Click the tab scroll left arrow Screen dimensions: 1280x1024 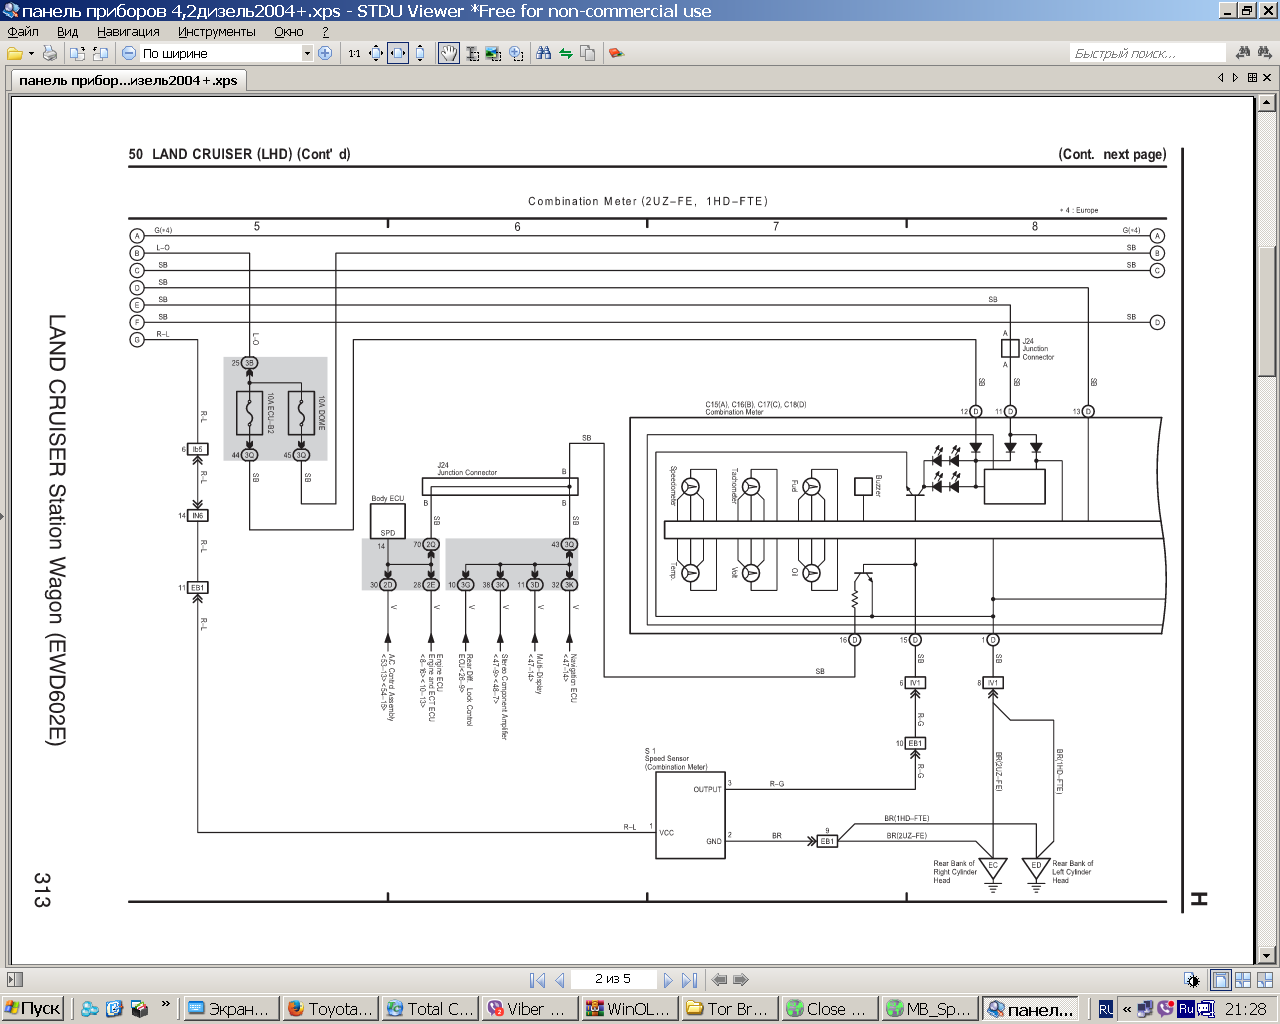pyautogui.click(x=1220, y=78)
